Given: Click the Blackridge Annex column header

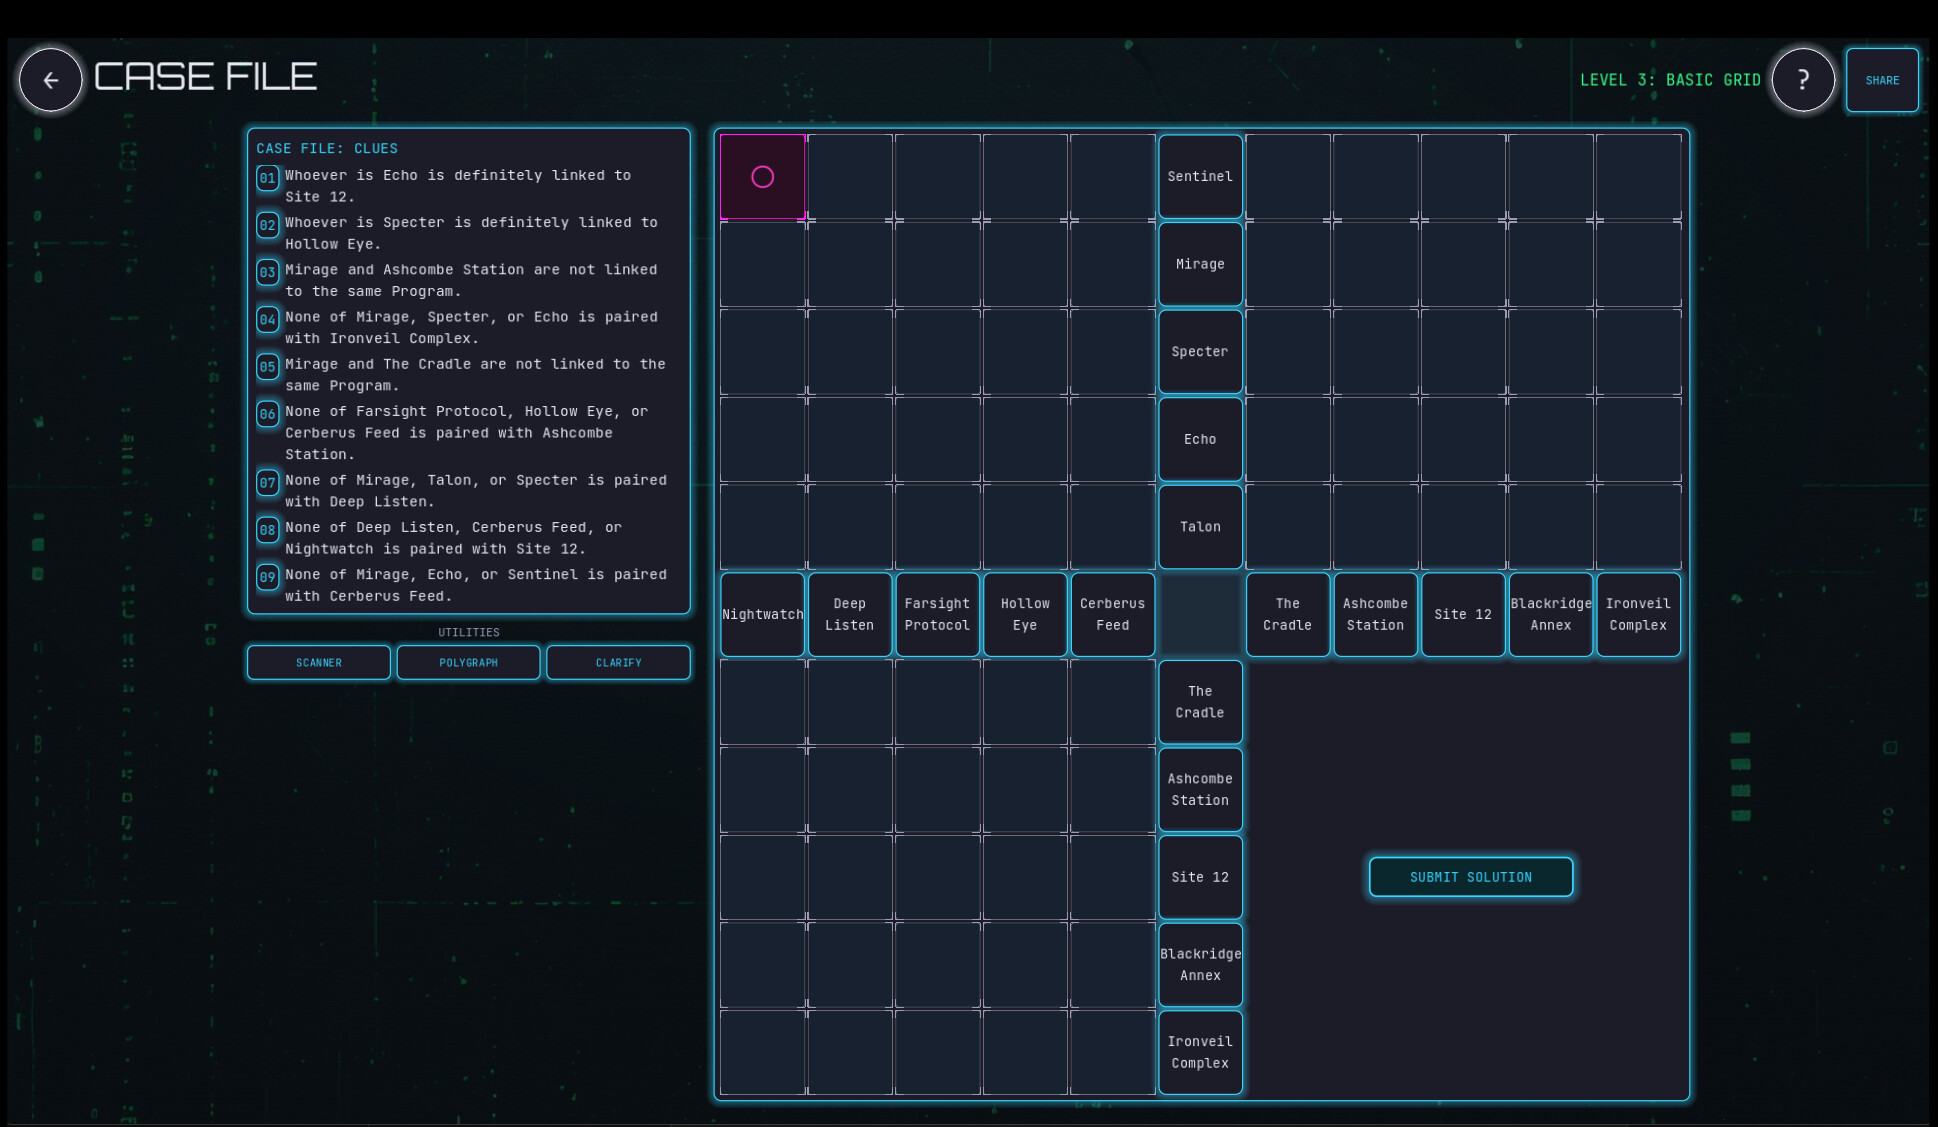Looking at the screenshot, I should [1550, 614].
